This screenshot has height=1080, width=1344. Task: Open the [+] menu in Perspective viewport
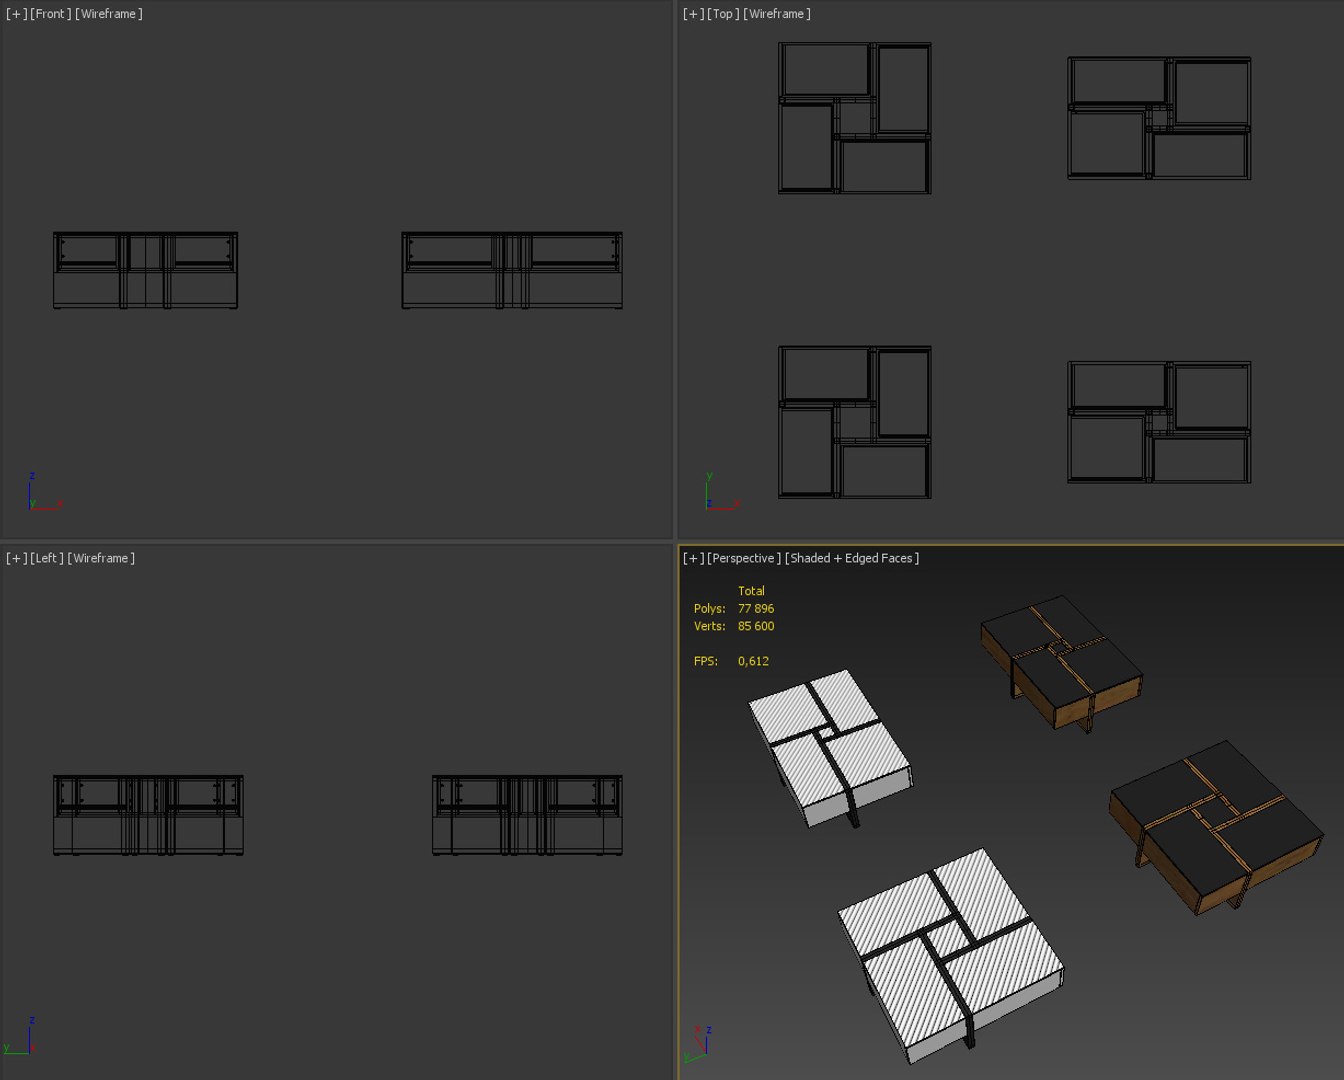click(x=694, y=558)
